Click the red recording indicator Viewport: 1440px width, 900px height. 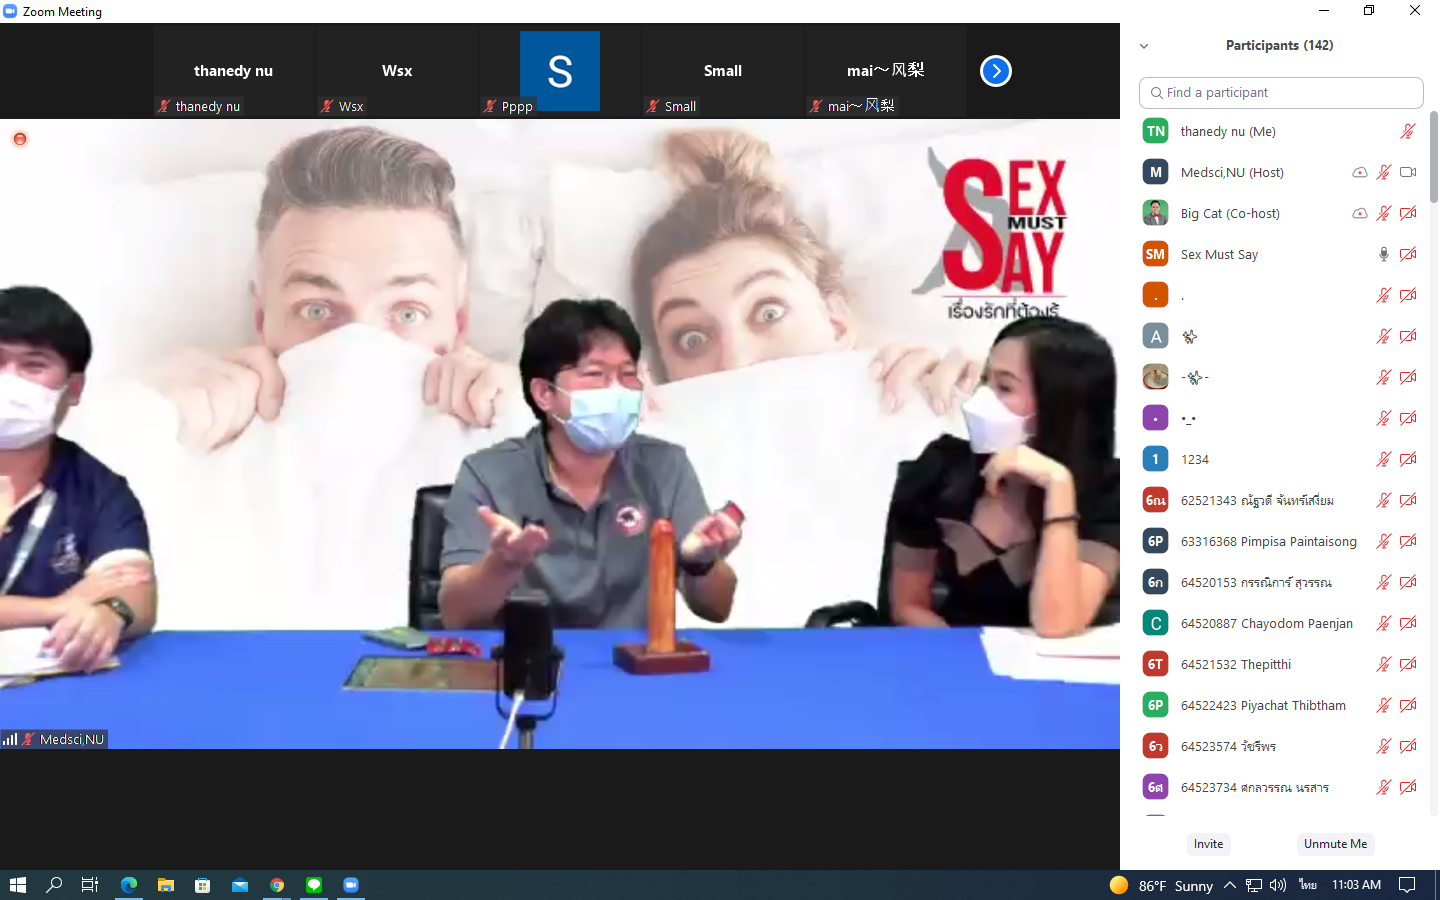tap(19, 139)
